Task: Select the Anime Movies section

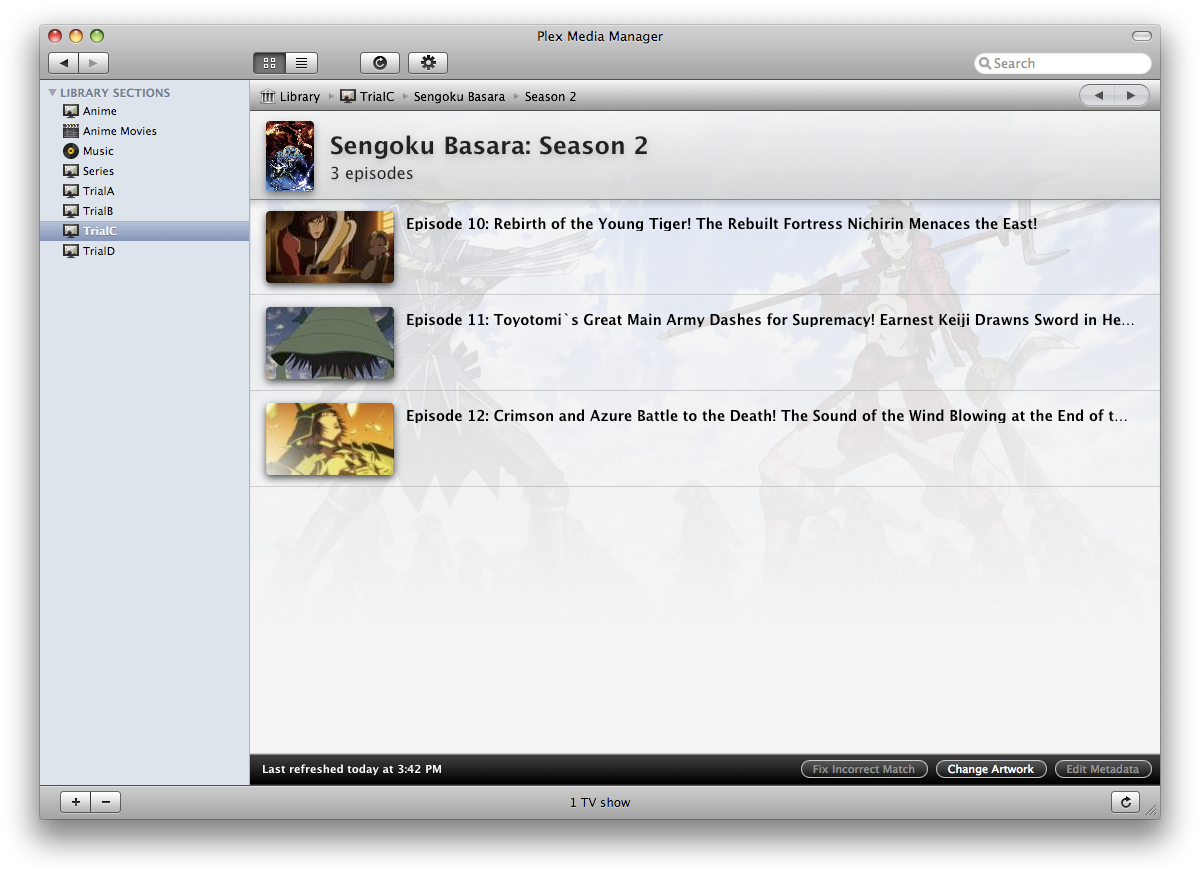Action: pyautogui.click(x=144, y=131)
